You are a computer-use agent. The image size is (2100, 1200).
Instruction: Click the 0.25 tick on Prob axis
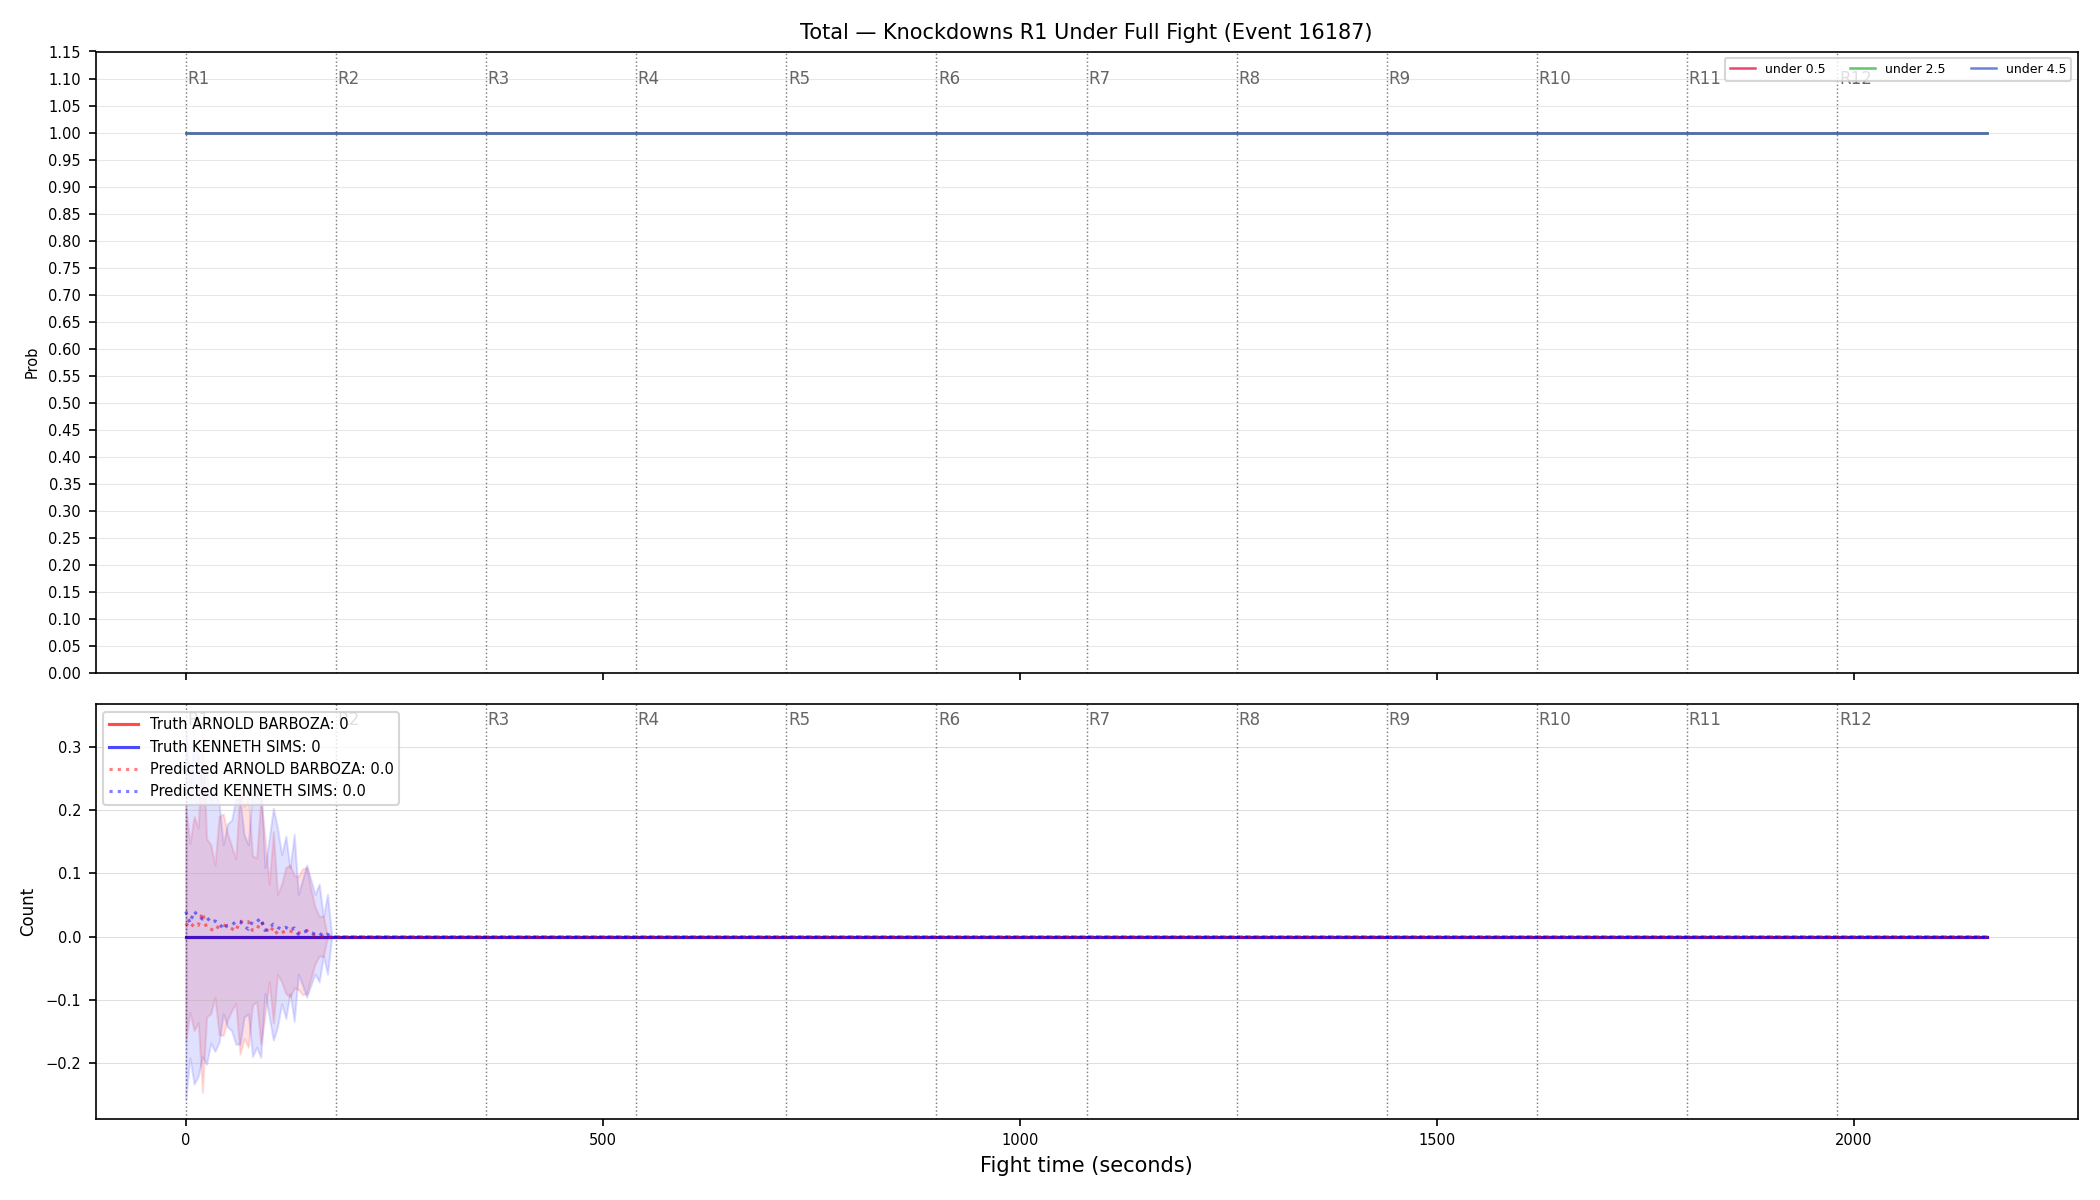click(65, 538)
